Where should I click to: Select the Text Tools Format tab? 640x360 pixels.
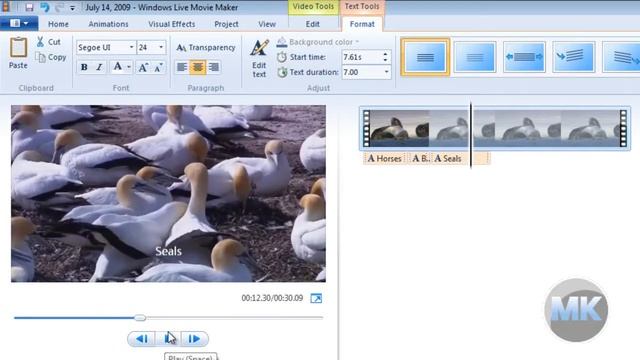click(362, 24)
